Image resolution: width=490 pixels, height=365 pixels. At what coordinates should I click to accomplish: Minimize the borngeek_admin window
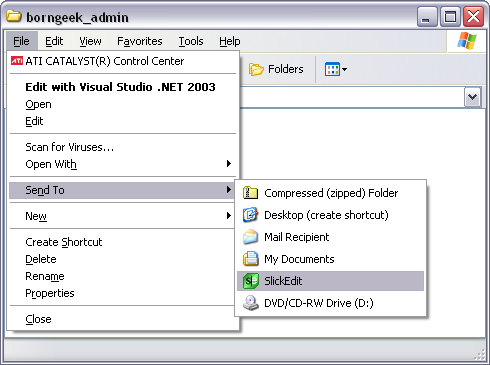427,16
